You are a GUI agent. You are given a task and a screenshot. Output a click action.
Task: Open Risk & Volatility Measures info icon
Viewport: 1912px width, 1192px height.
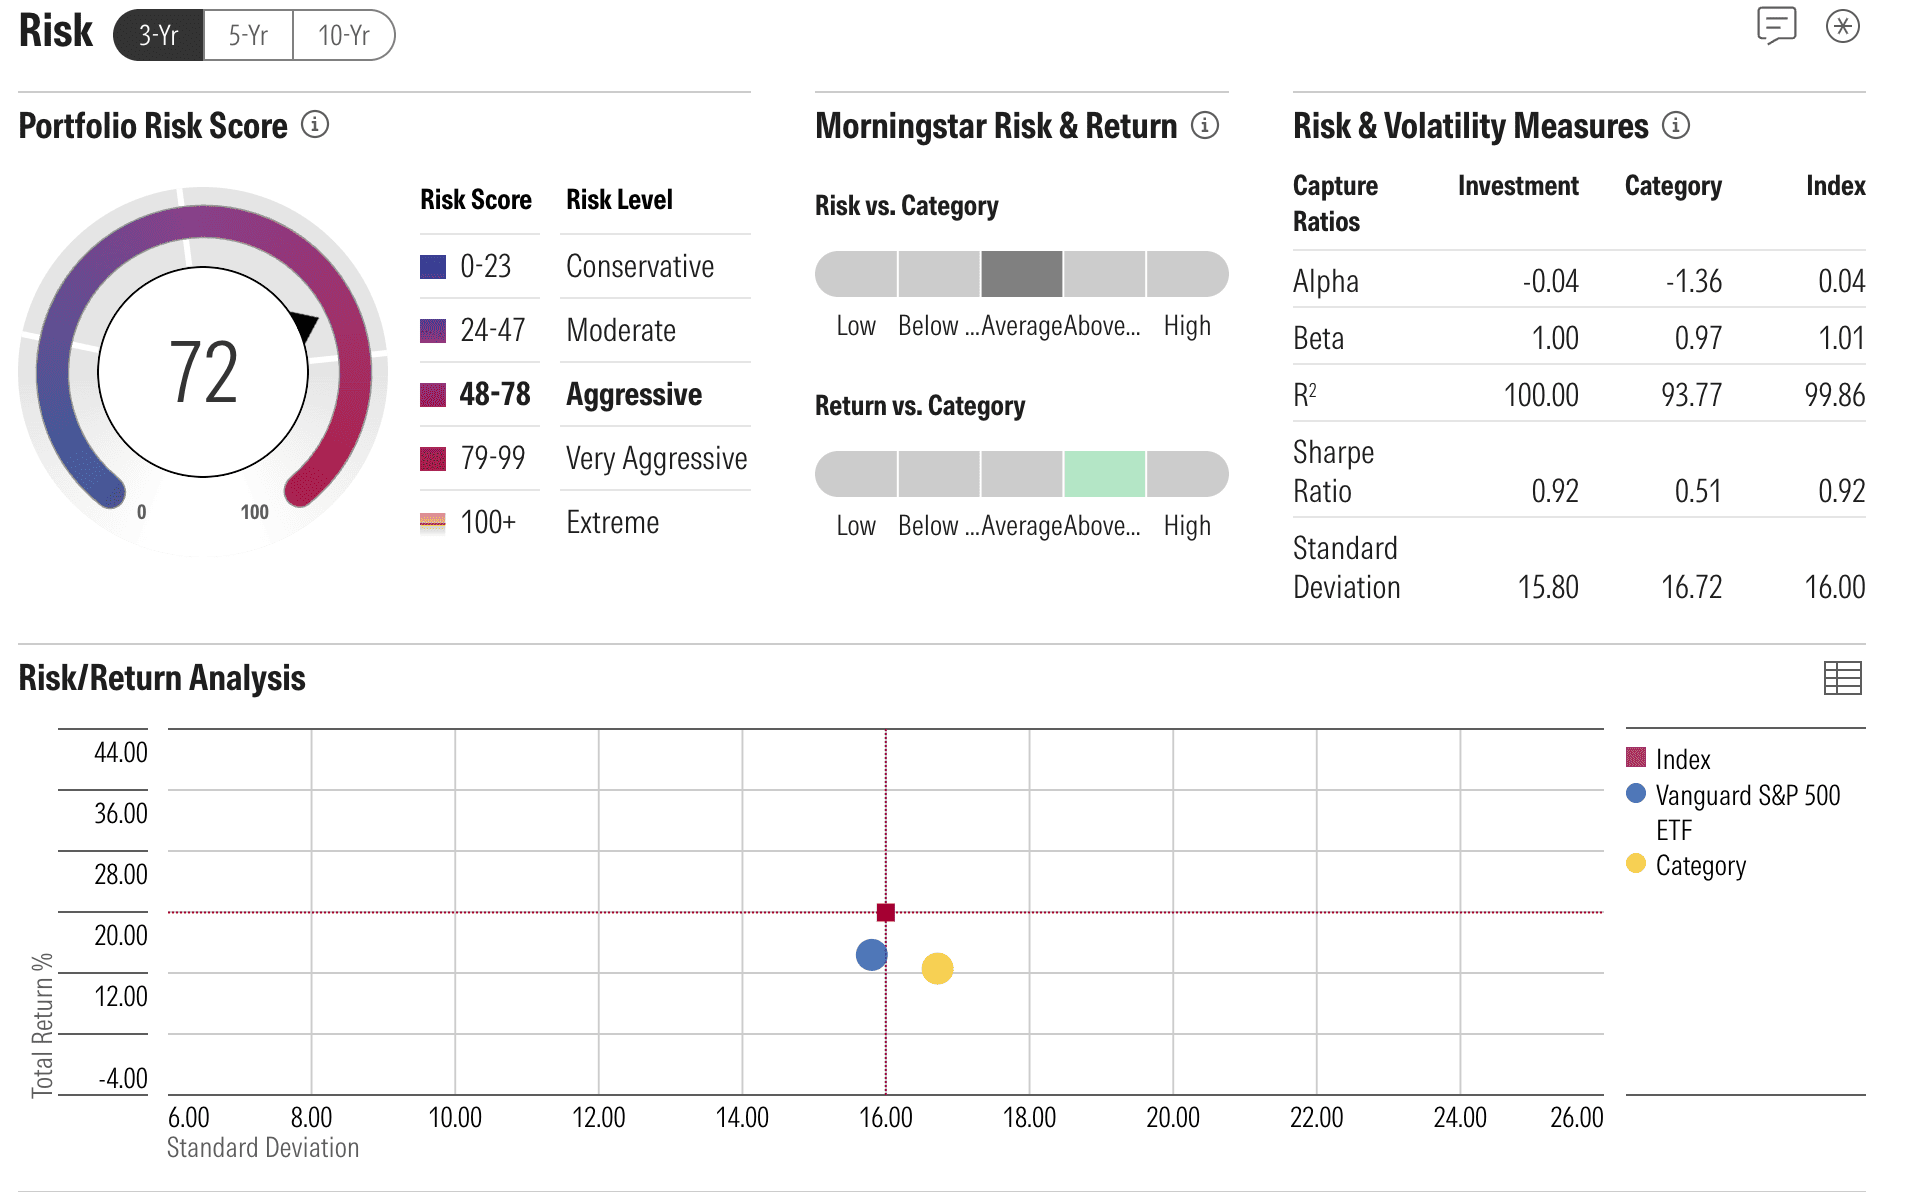tap(1676, 125)
